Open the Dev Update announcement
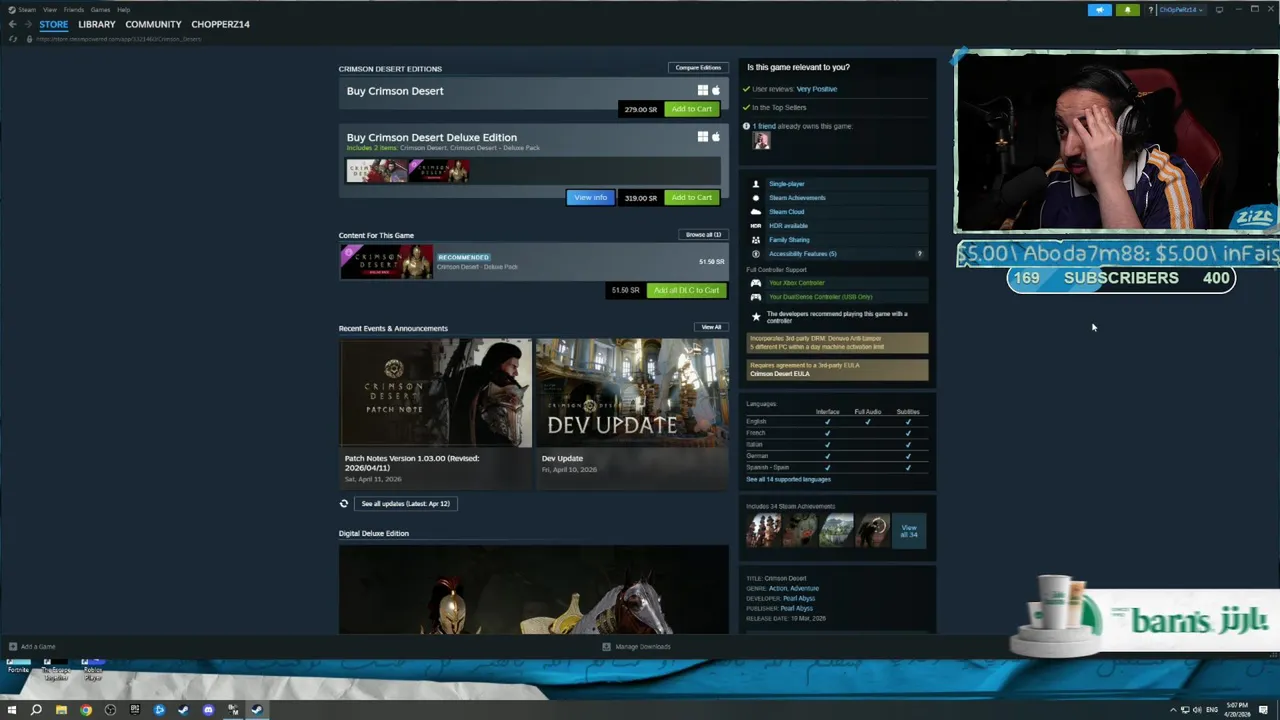Screen dimensions: 1280x720 pos(632,413)
